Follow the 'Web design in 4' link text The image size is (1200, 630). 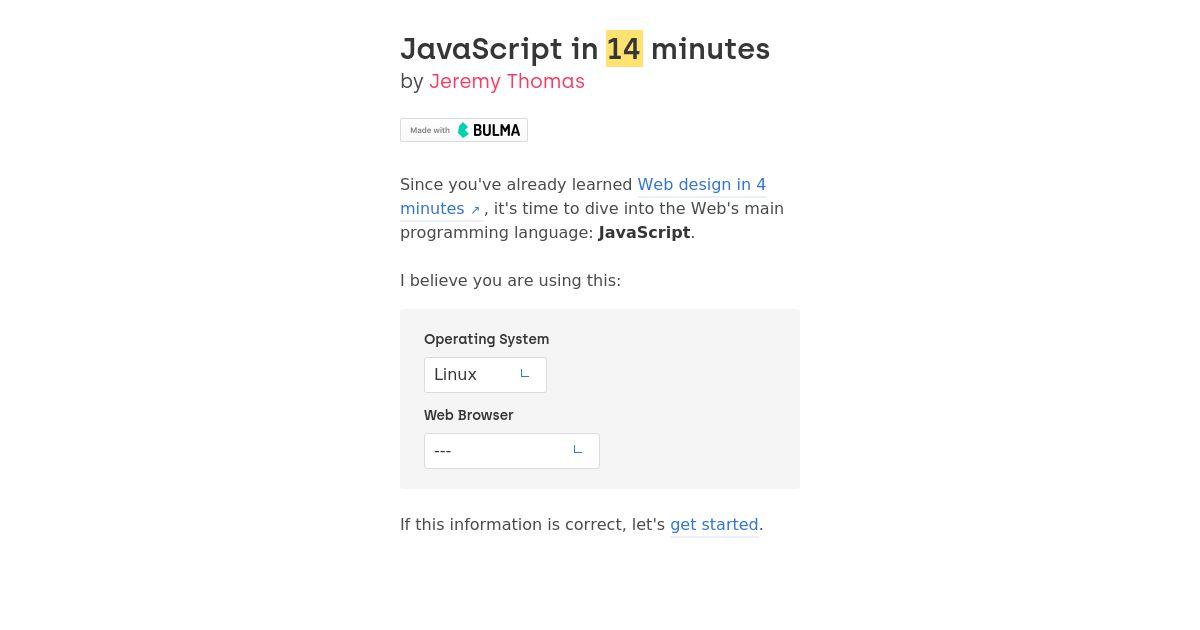(702, 184)
